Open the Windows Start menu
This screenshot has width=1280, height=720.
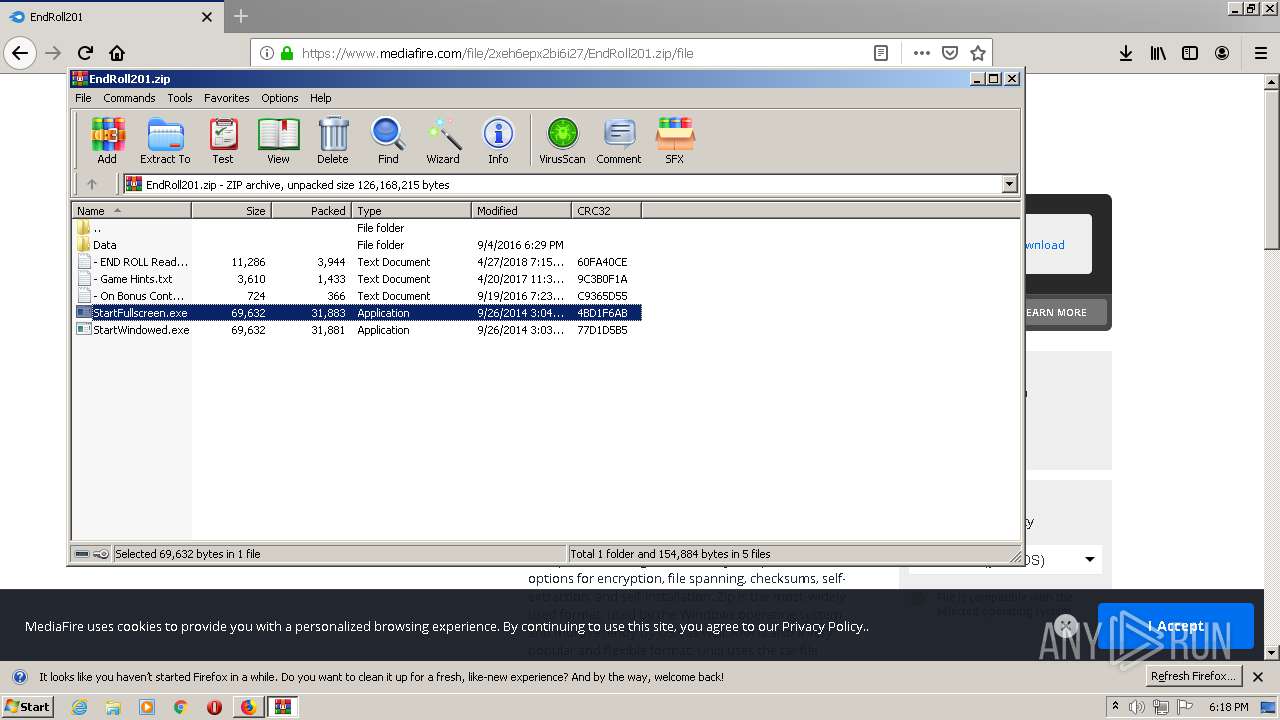pos(27,706)
